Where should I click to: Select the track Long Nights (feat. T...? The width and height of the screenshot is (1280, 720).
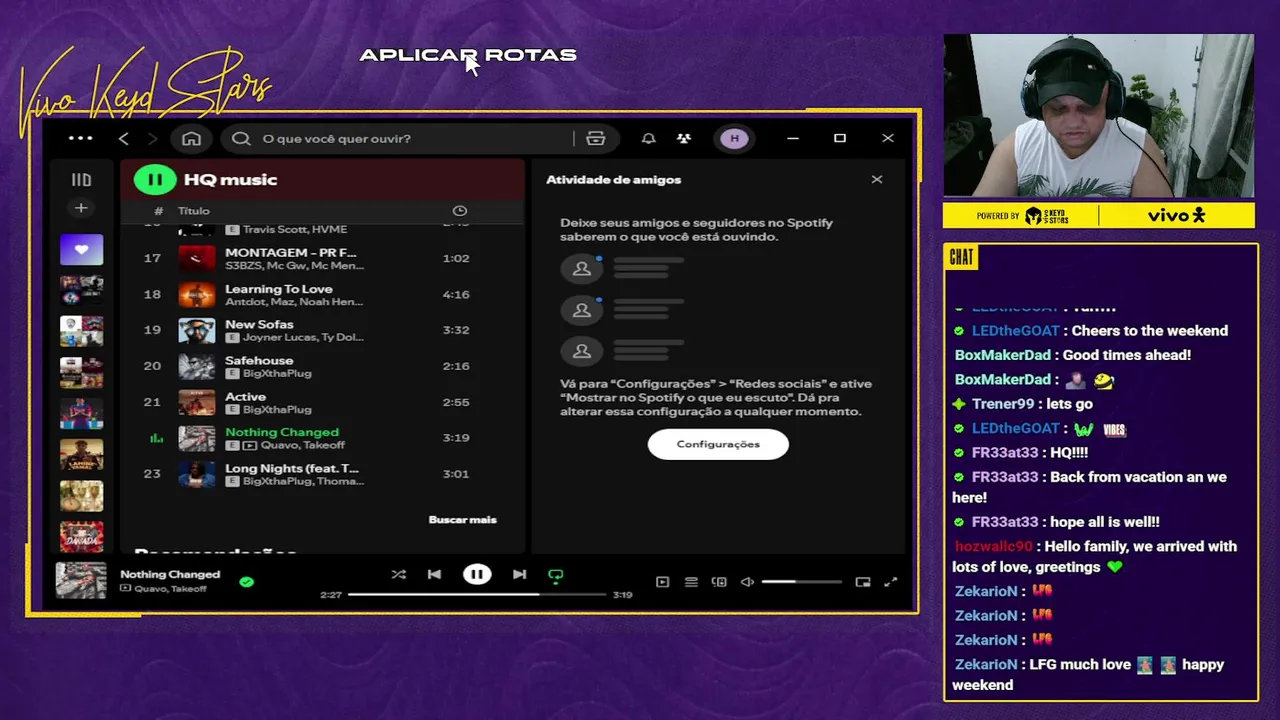tap(321, 474)
